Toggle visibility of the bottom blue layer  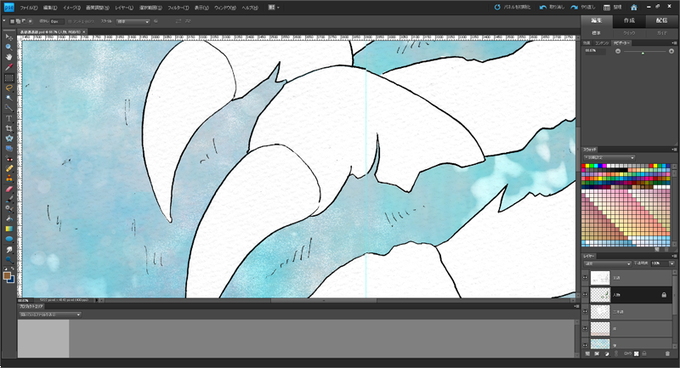tap(585, 345)
